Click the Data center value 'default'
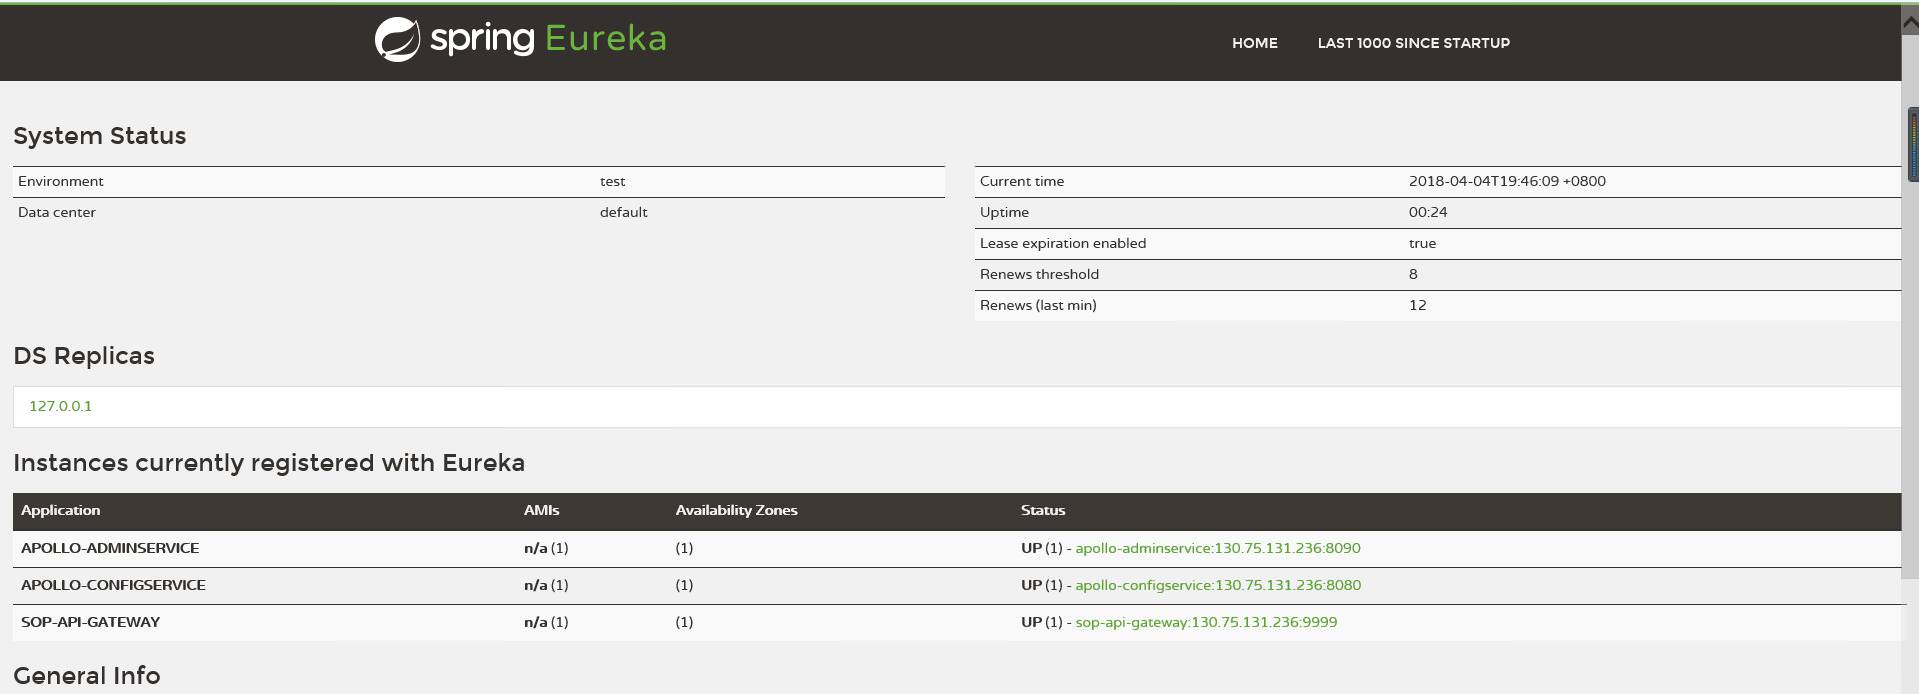1919x694 pixels. pos(623,212)
